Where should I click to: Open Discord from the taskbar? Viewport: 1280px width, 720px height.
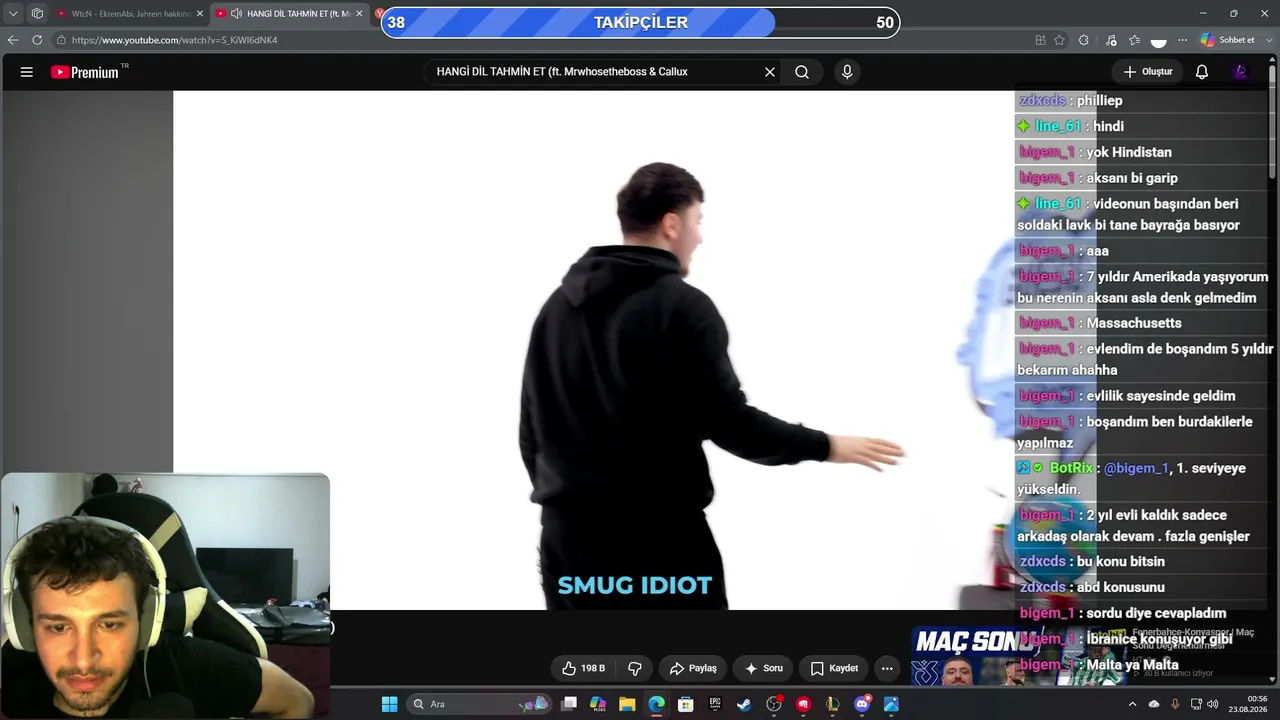862,704
